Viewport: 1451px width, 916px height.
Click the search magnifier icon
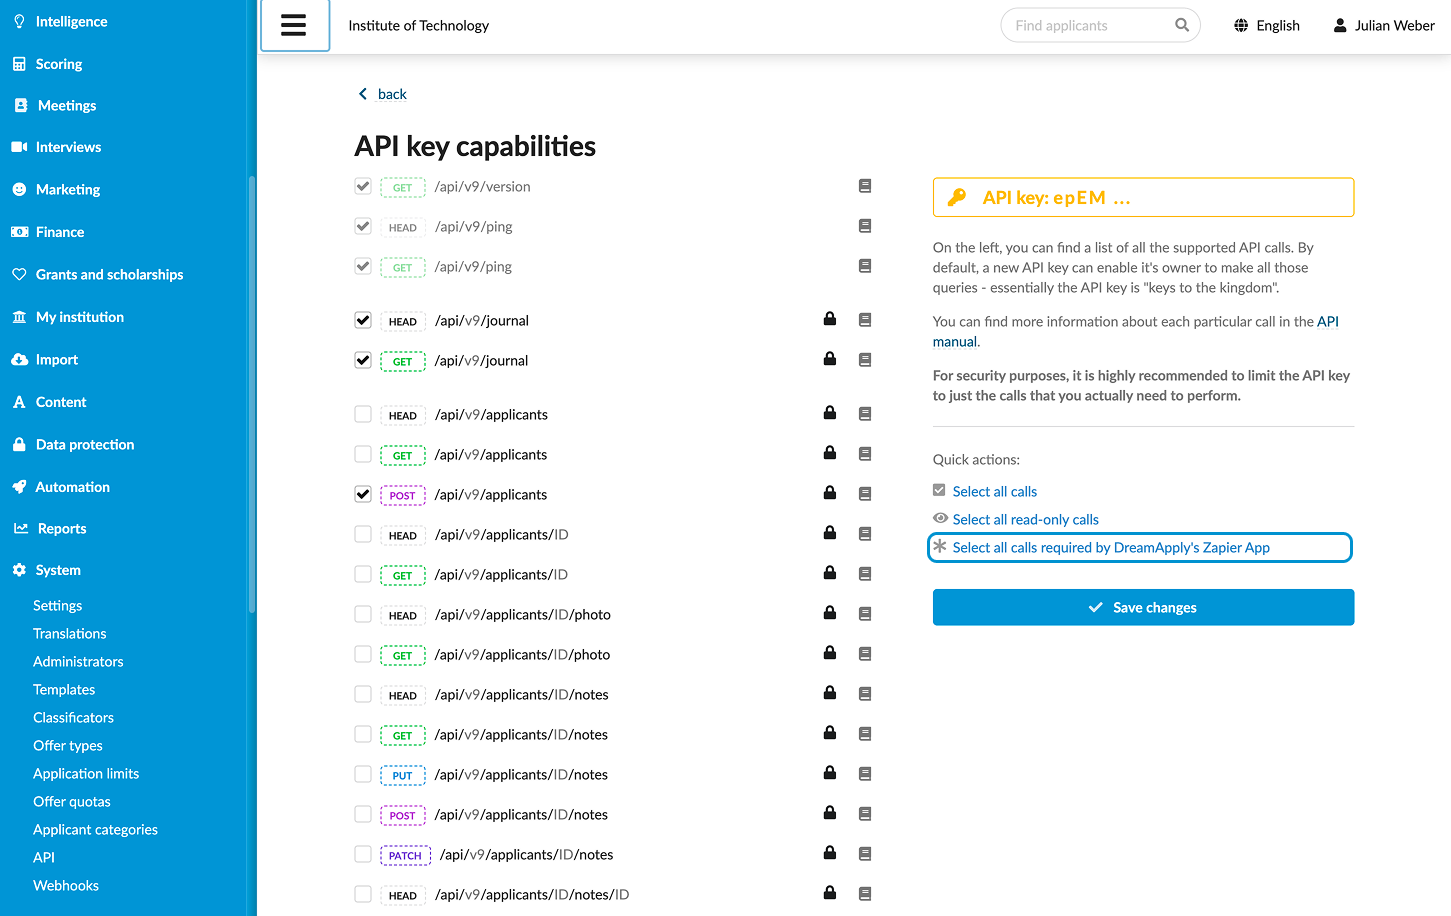[1182, 25]
